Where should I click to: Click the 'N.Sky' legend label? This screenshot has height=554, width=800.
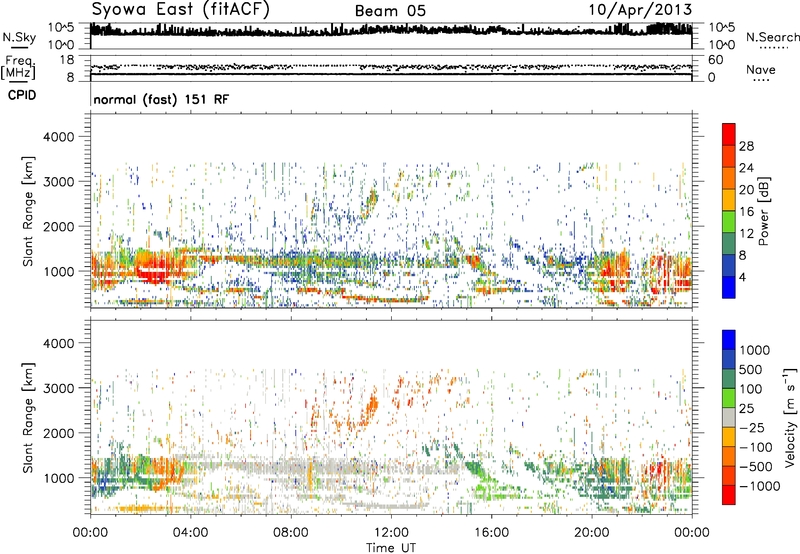pyautogui.click(x=19, y=38)
